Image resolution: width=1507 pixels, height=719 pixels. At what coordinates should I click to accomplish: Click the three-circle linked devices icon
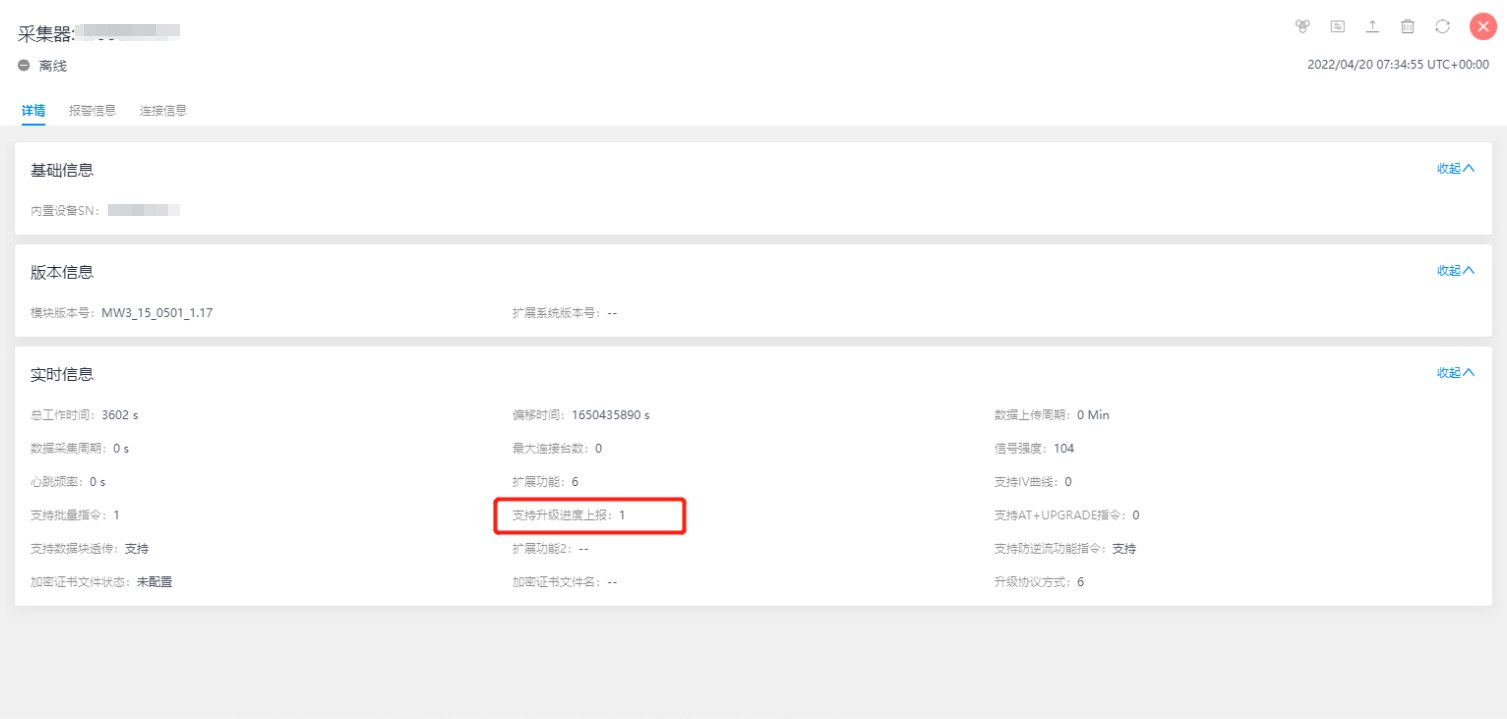point(1302,27)
